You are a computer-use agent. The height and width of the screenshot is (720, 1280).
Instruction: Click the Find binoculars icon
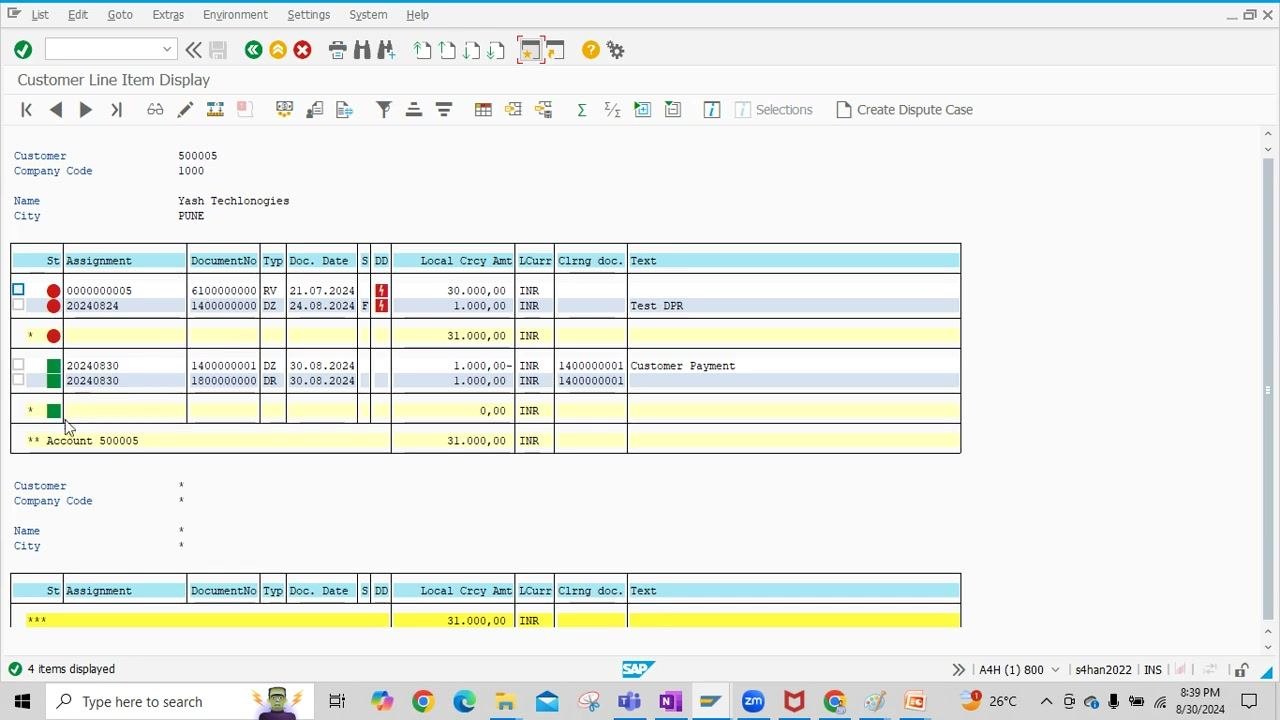coord(362,50)
